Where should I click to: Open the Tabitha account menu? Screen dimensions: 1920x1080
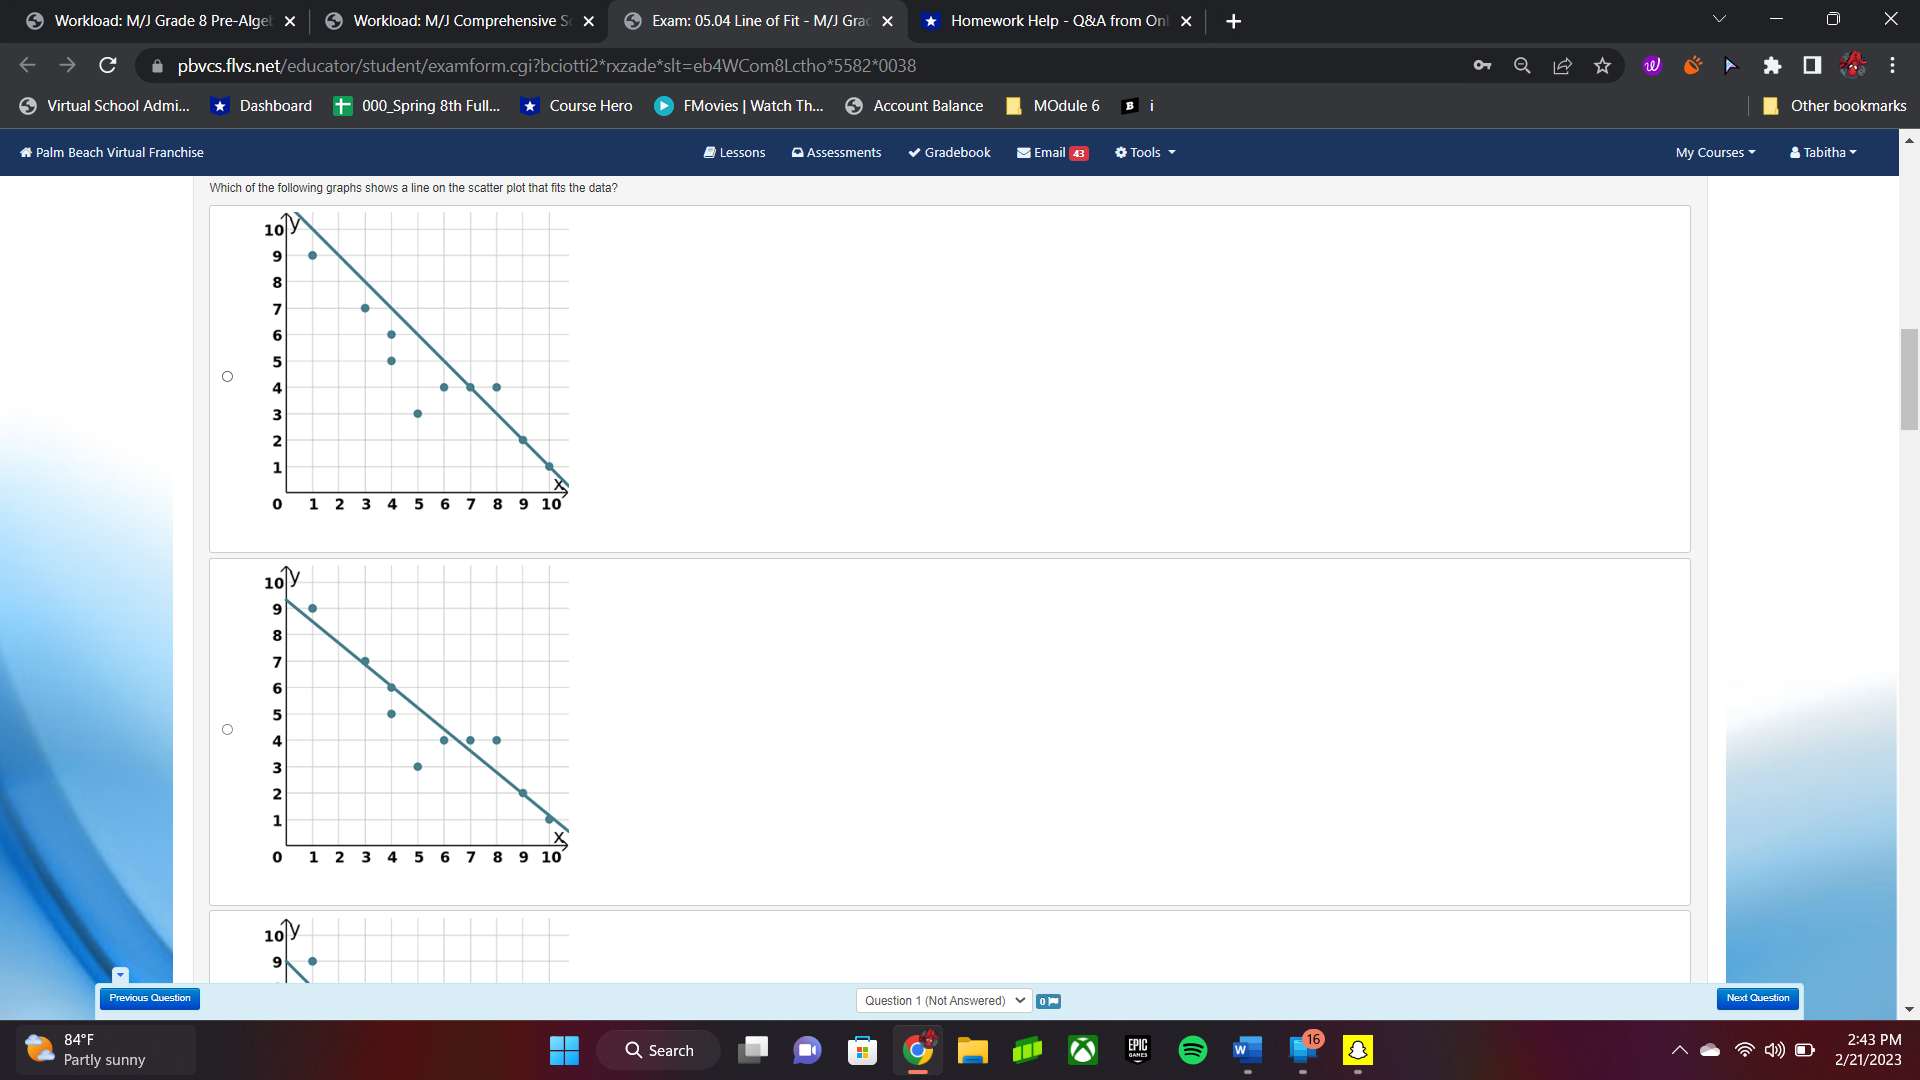point(1822,152)
